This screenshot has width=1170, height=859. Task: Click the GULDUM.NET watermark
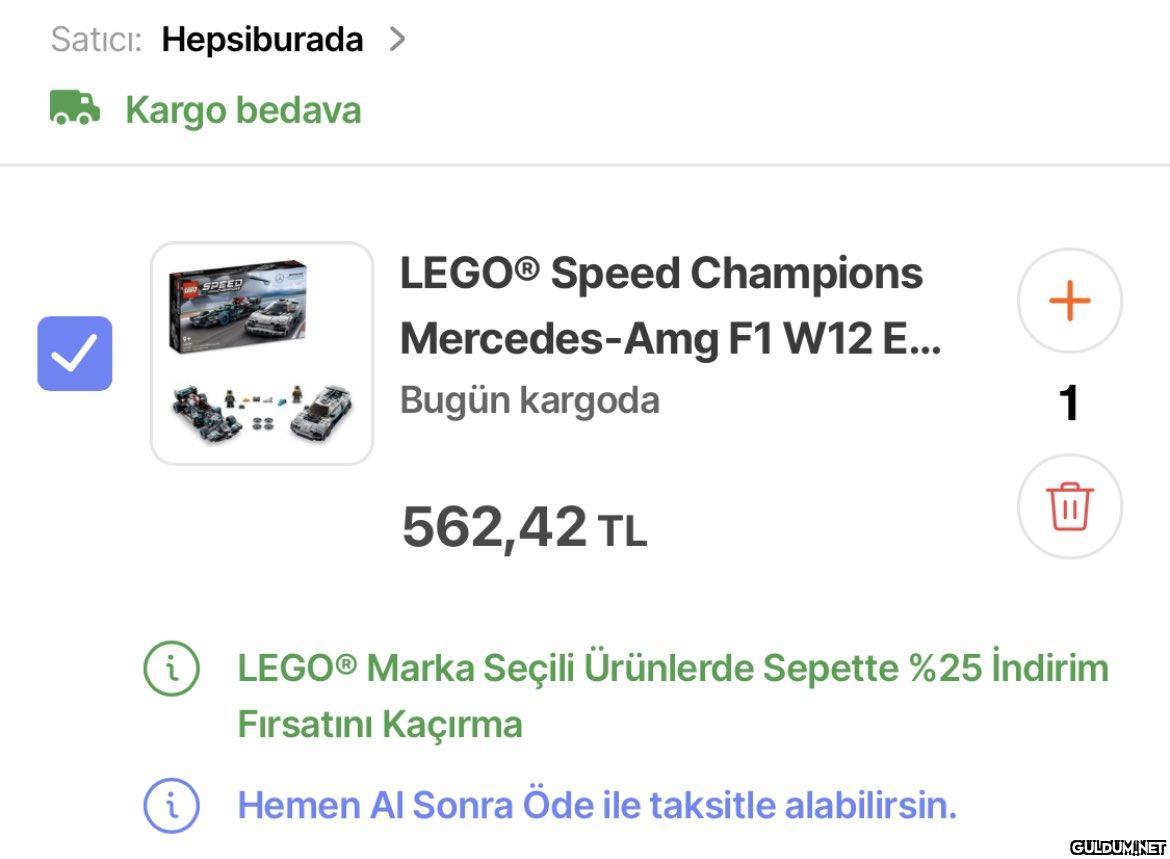(1117, 847)
